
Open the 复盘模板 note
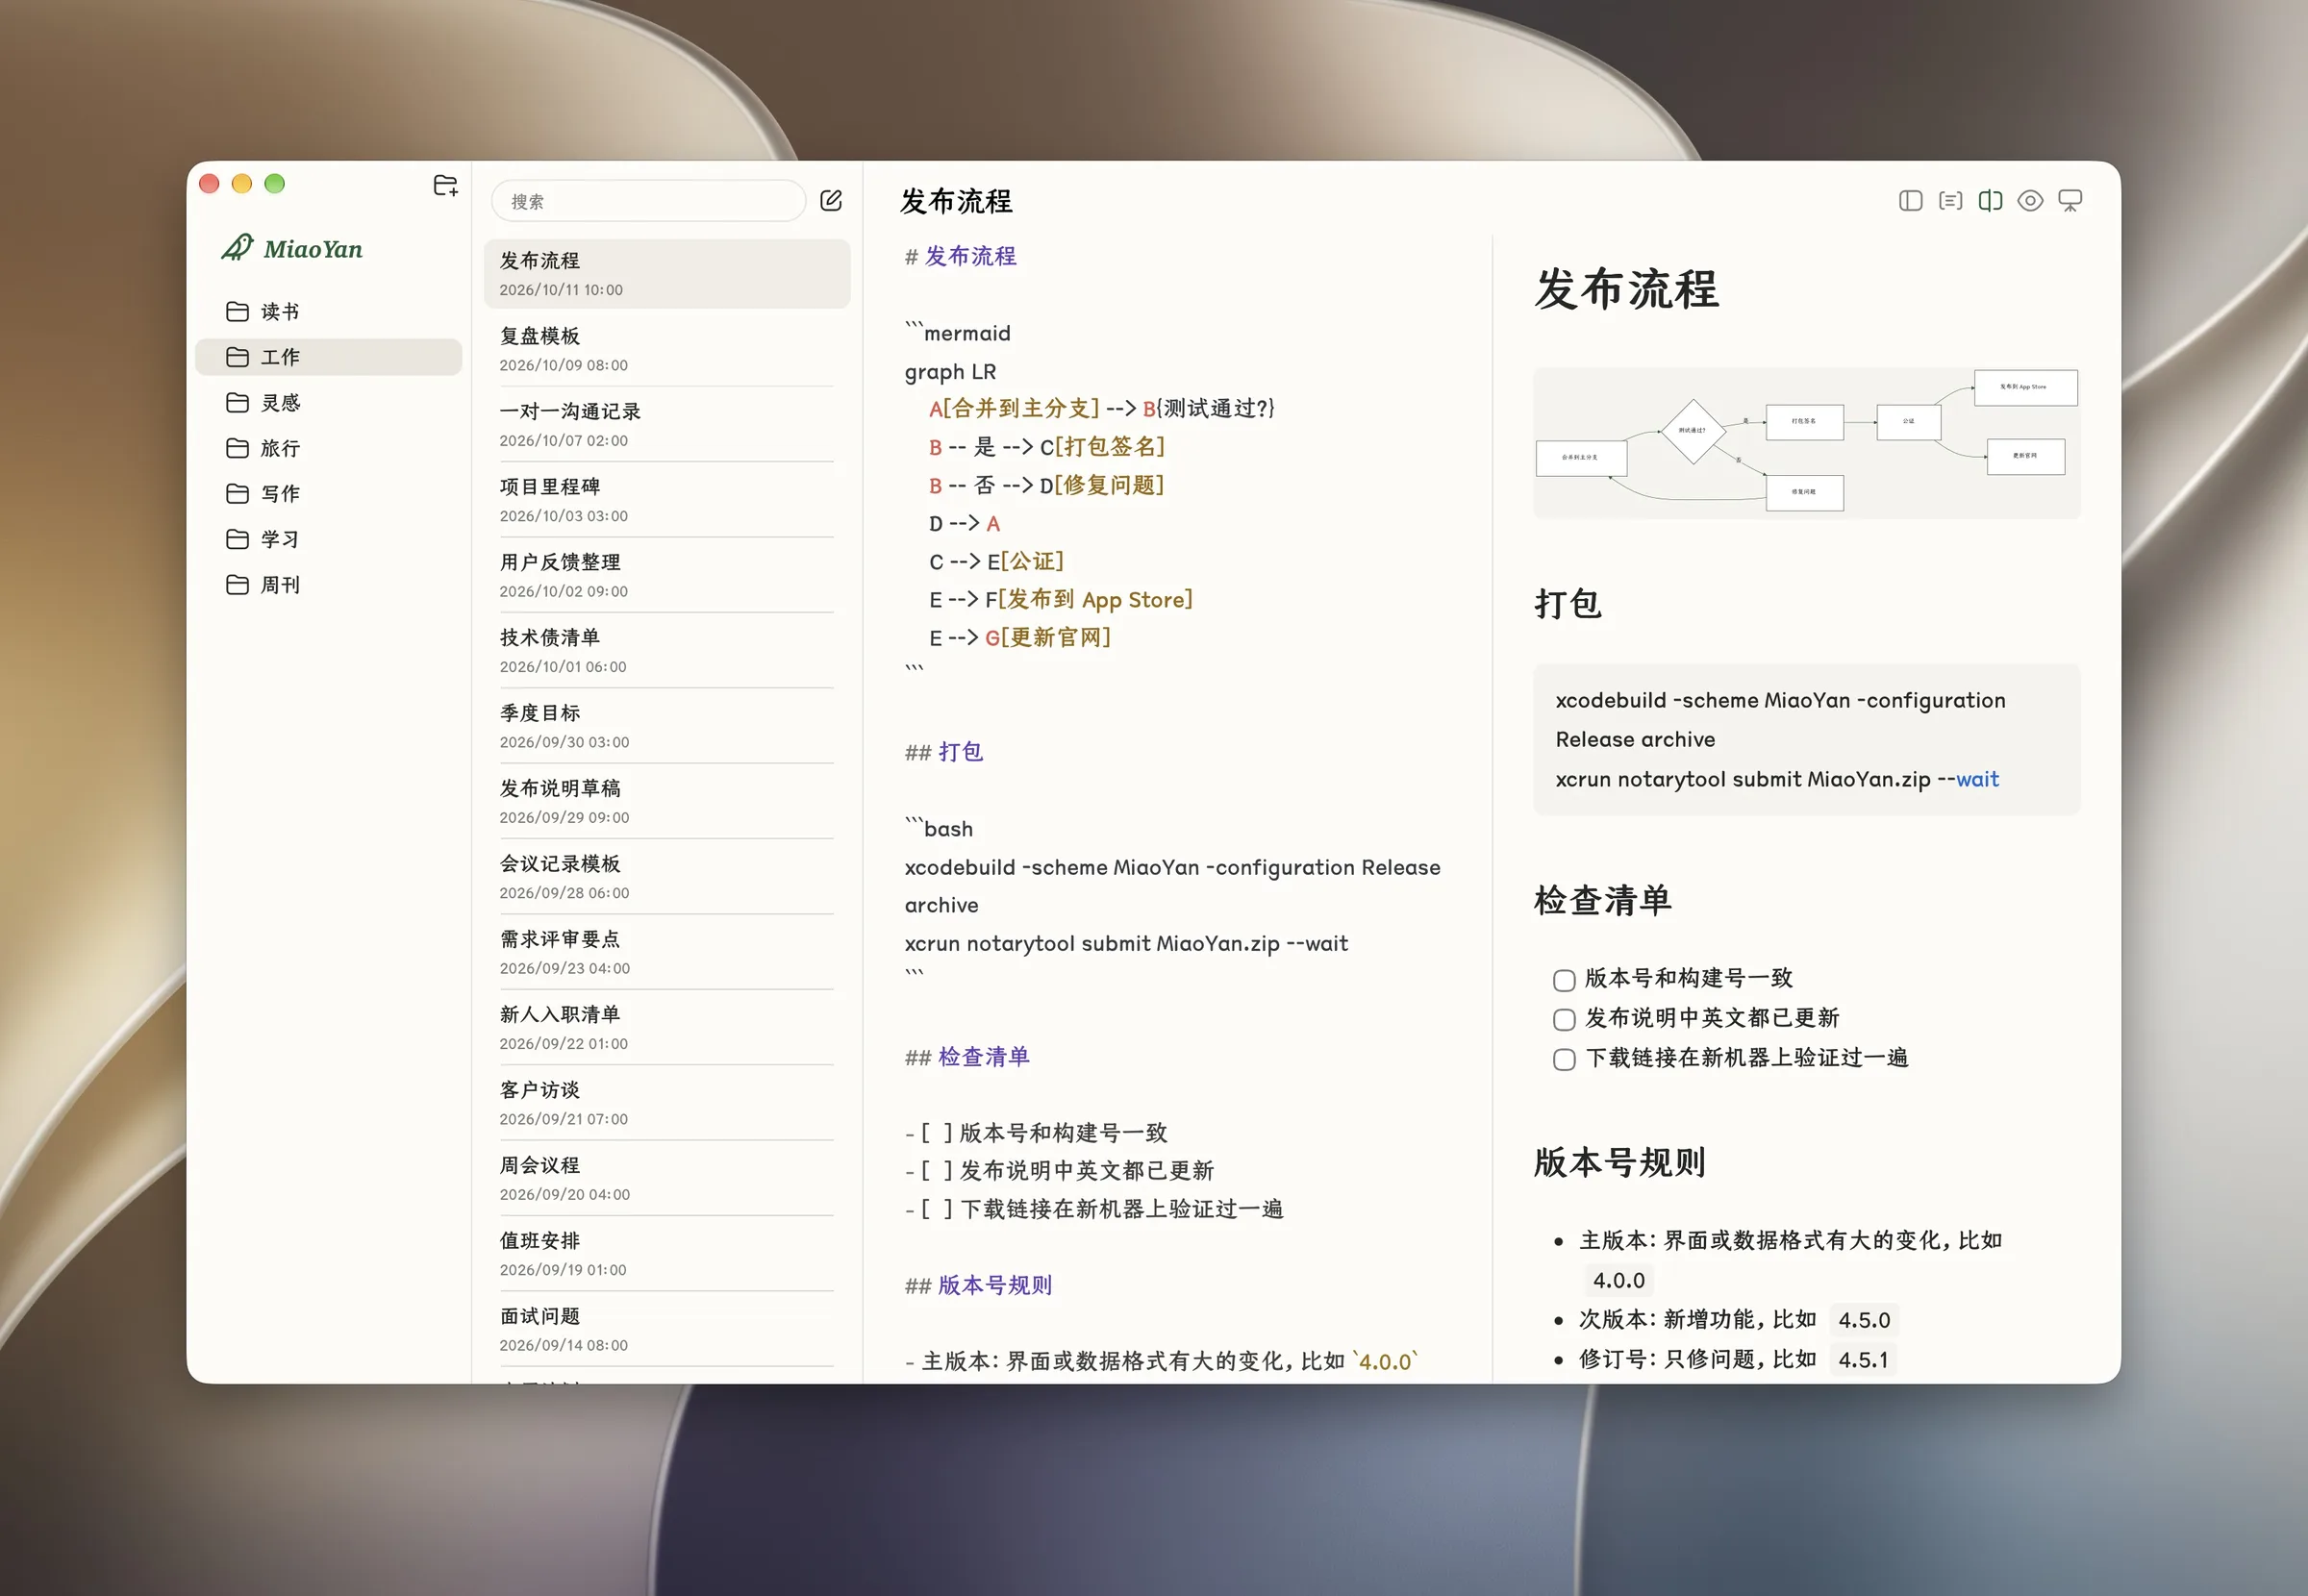tap(667, 349)
